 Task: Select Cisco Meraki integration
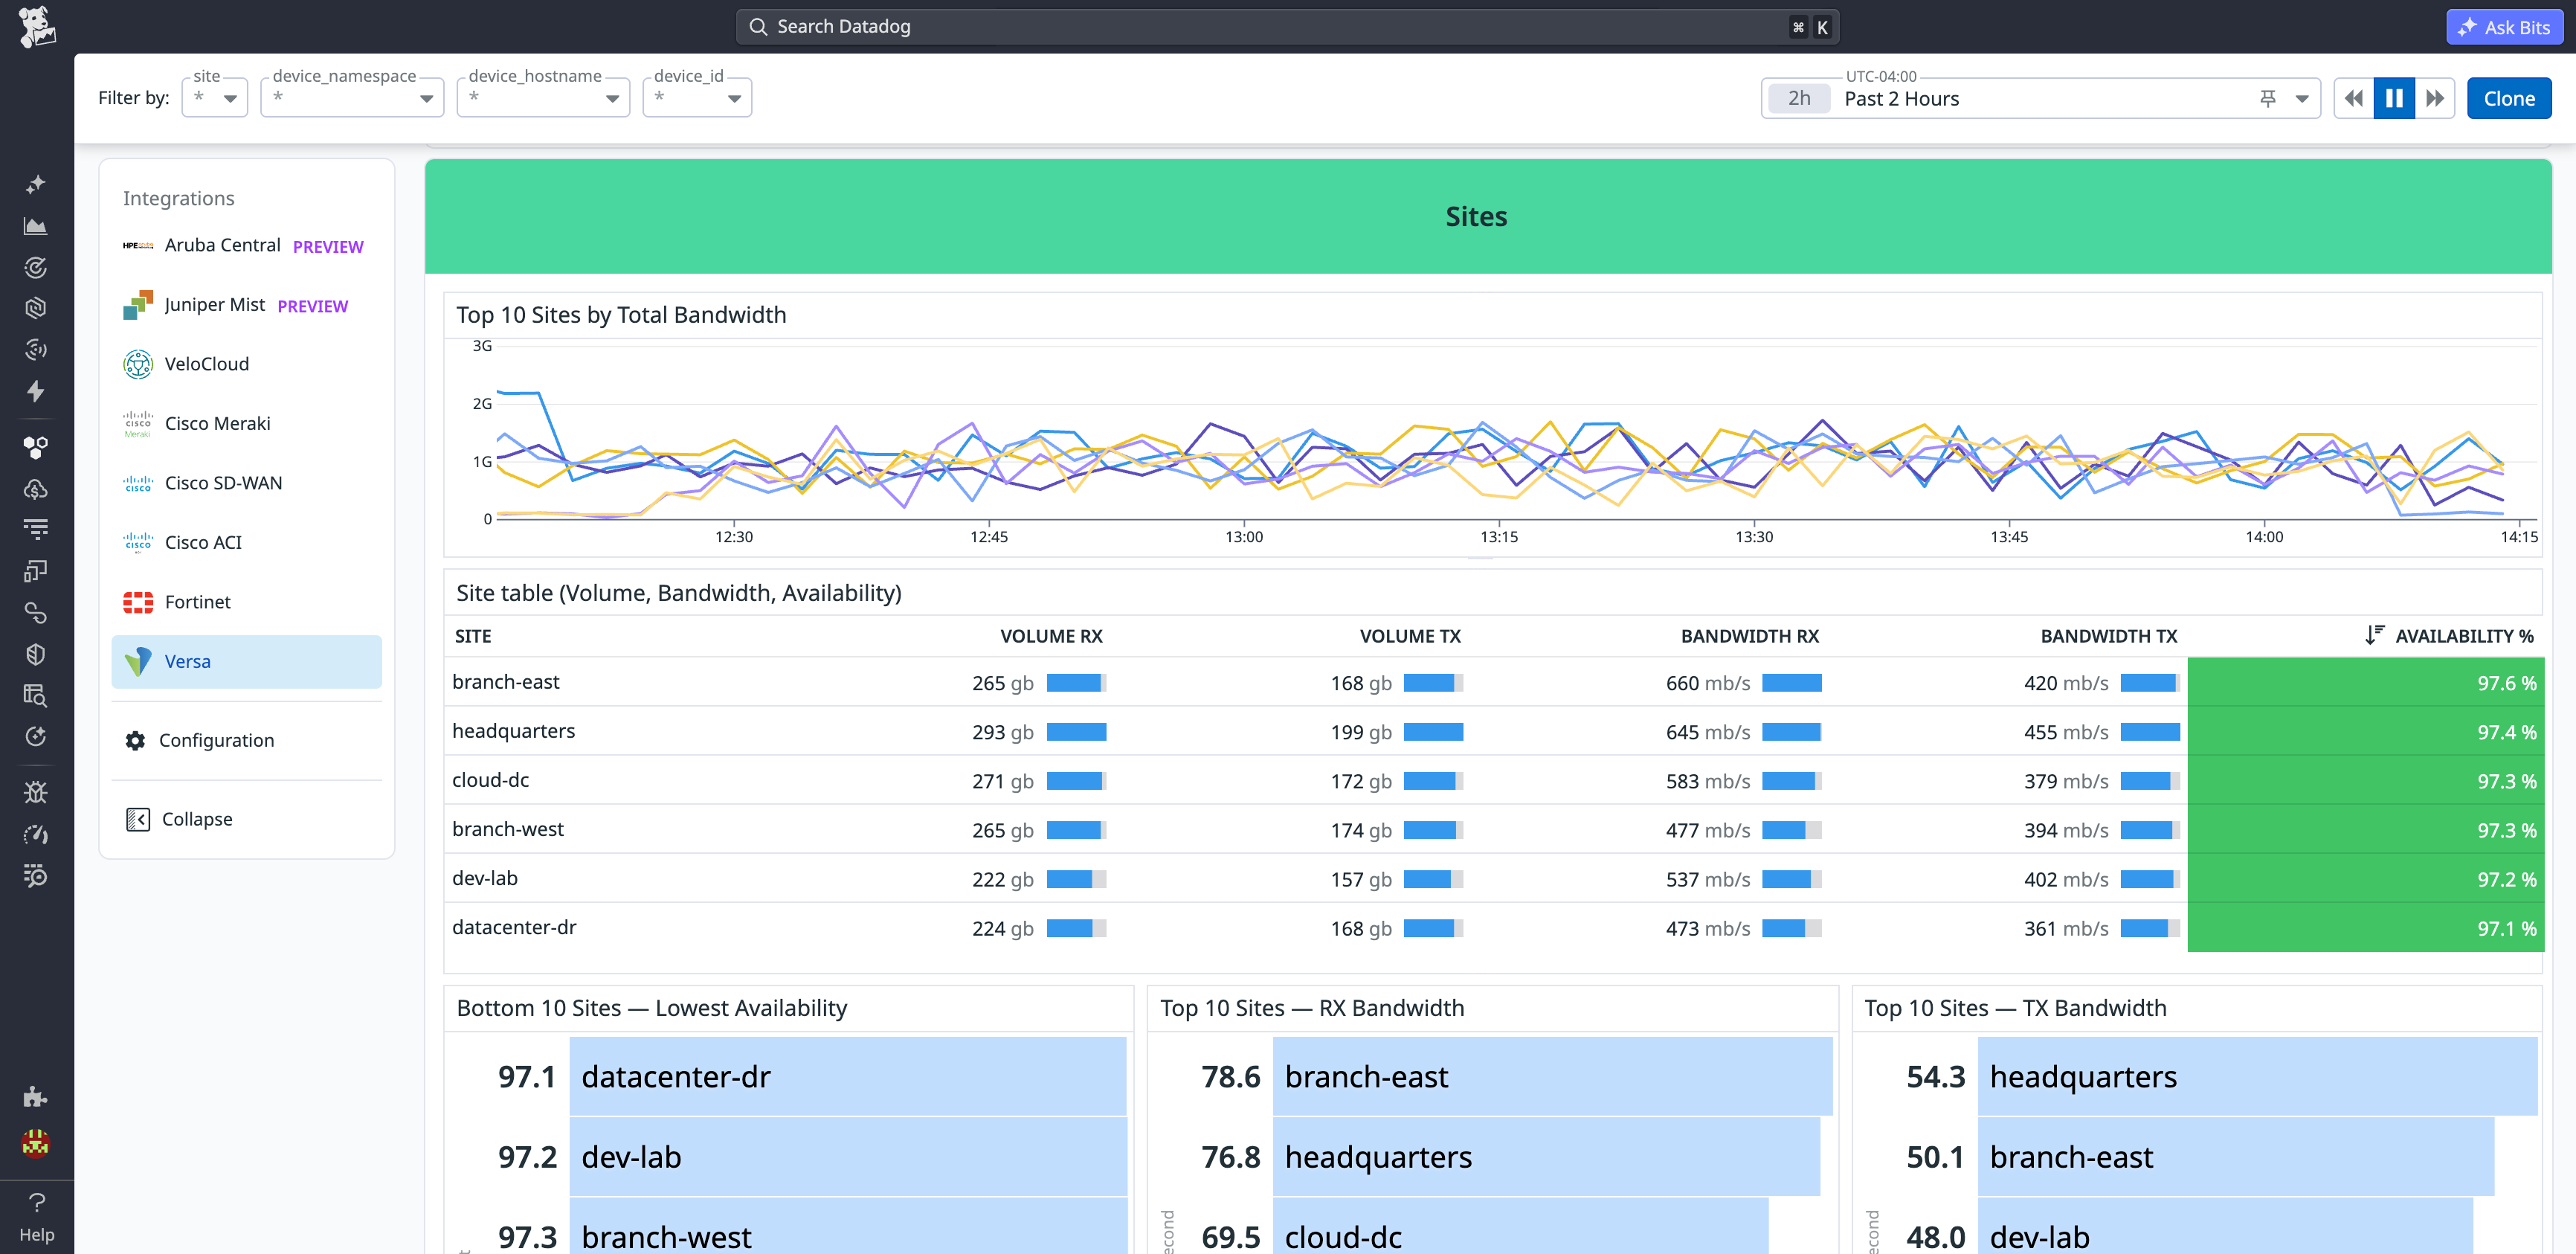246,424
